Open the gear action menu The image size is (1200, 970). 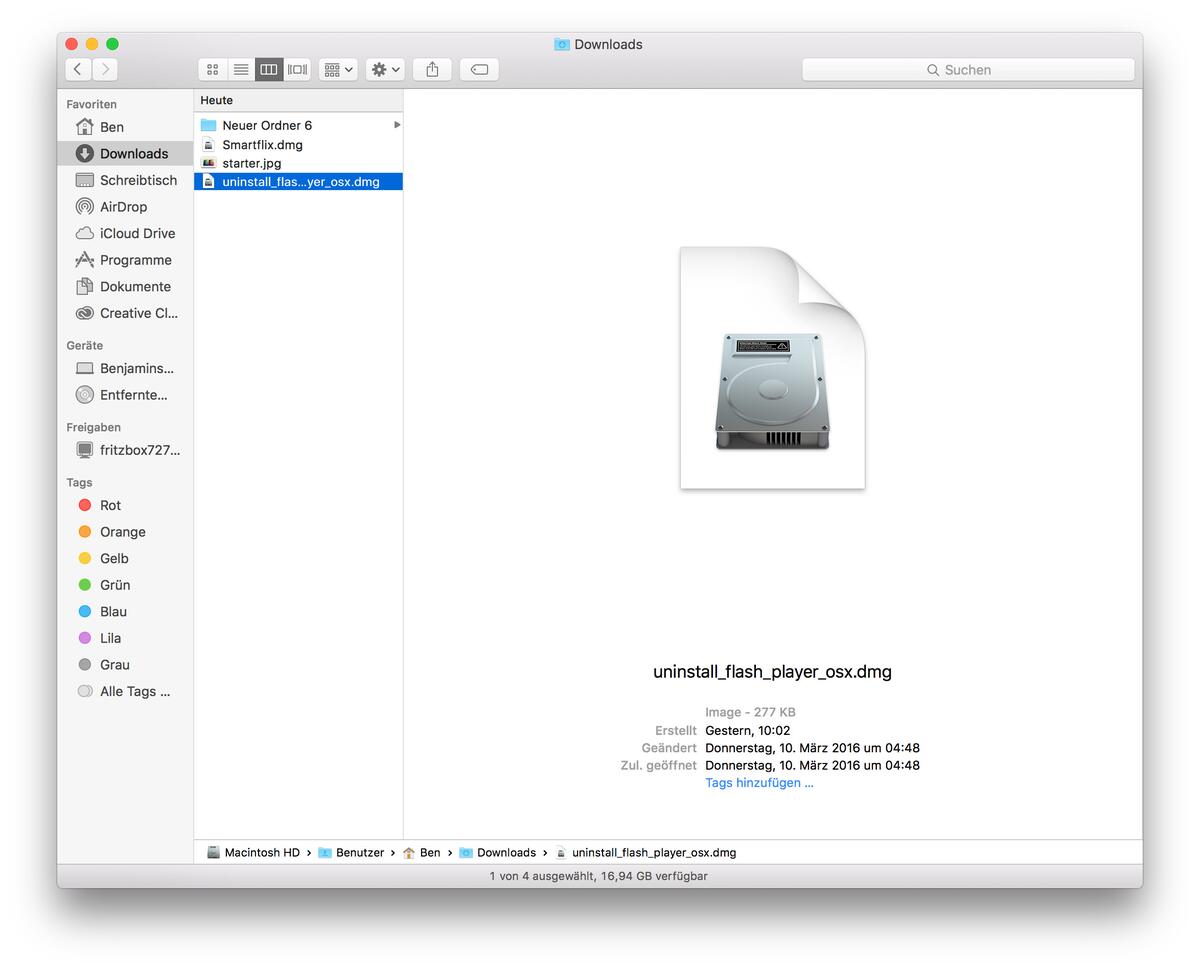coord(385,69)
